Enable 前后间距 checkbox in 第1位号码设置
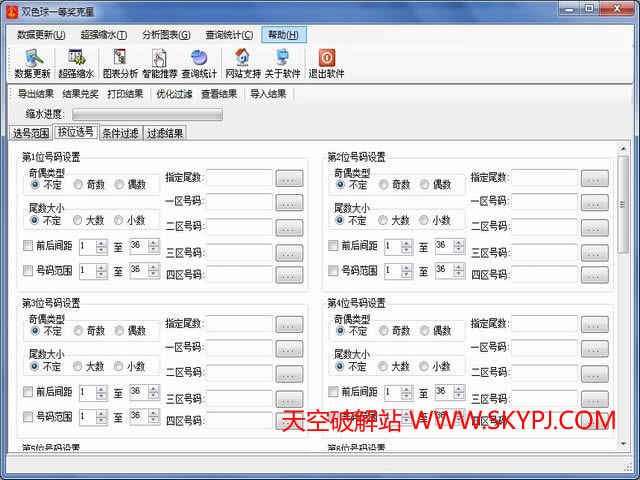 click(x=28, y=246)
